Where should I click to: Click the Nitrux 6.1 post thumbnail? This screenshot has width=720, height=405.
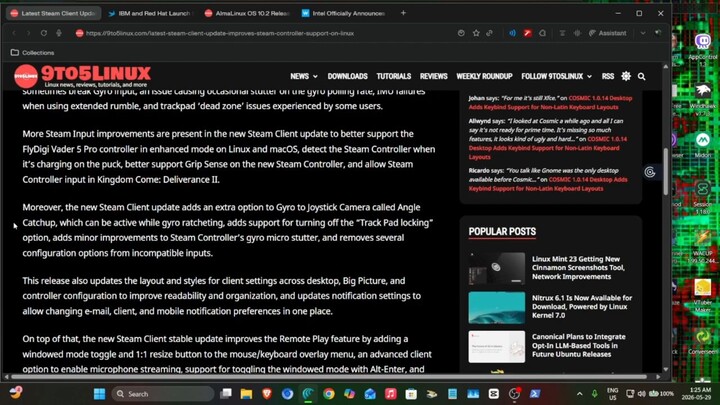click(x=497, y=308)
